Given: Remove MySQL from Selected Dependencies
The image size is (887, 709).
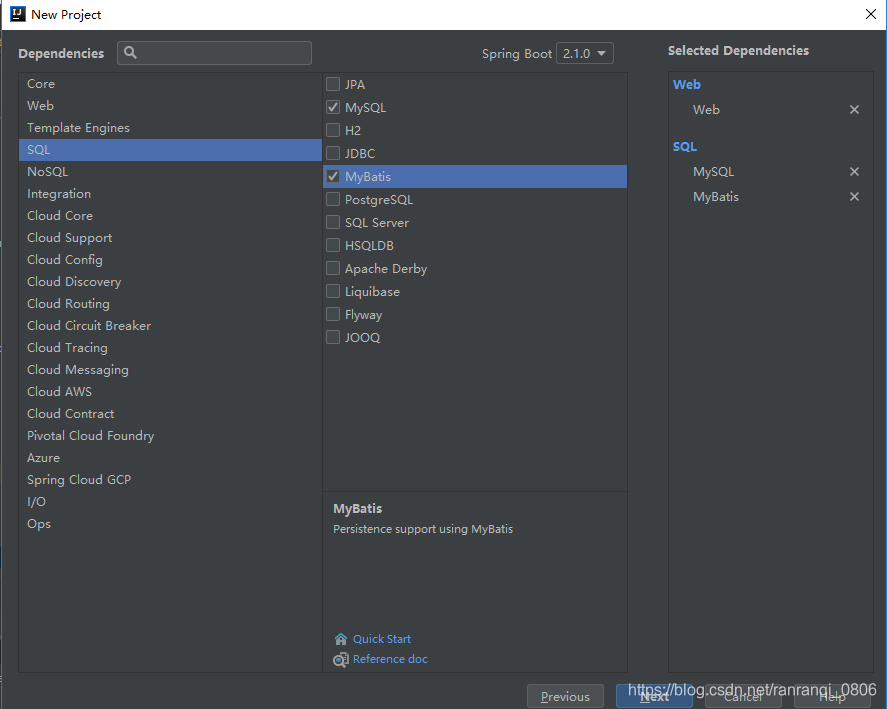Looking at the screenshot, I should (x=854, y=171).
